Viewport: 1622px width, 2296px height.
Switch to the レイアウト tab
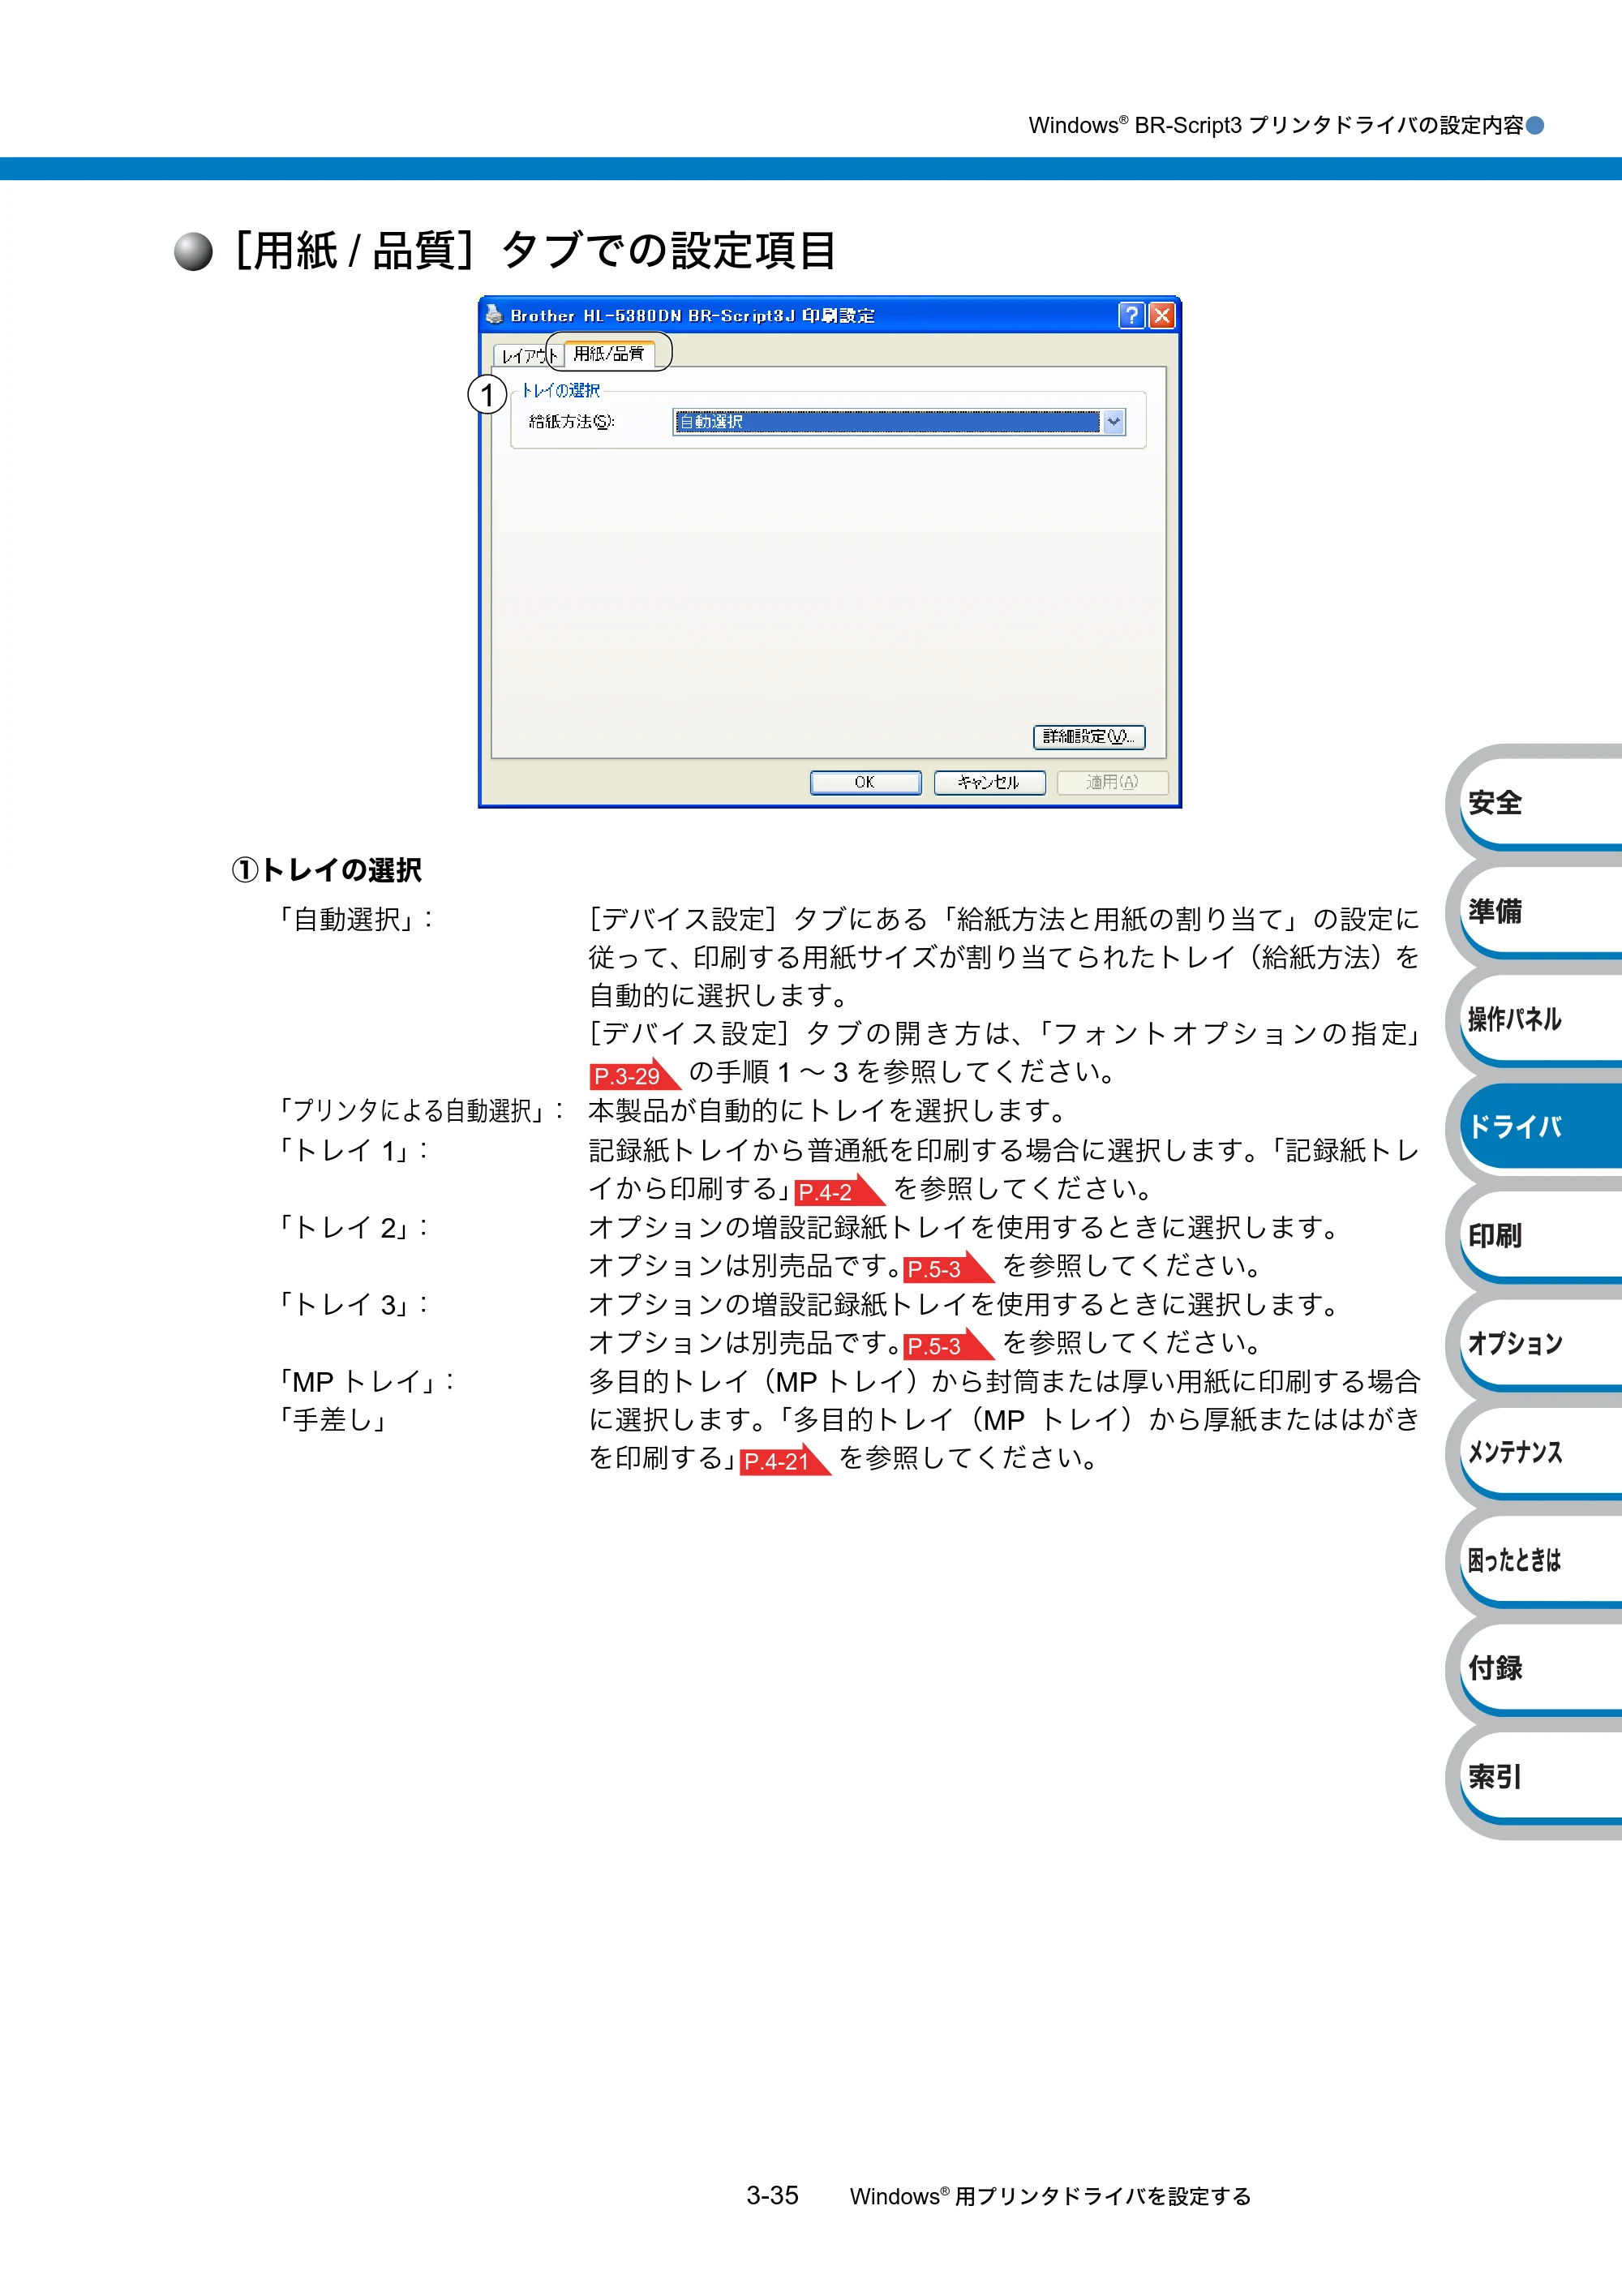point(528,355)
